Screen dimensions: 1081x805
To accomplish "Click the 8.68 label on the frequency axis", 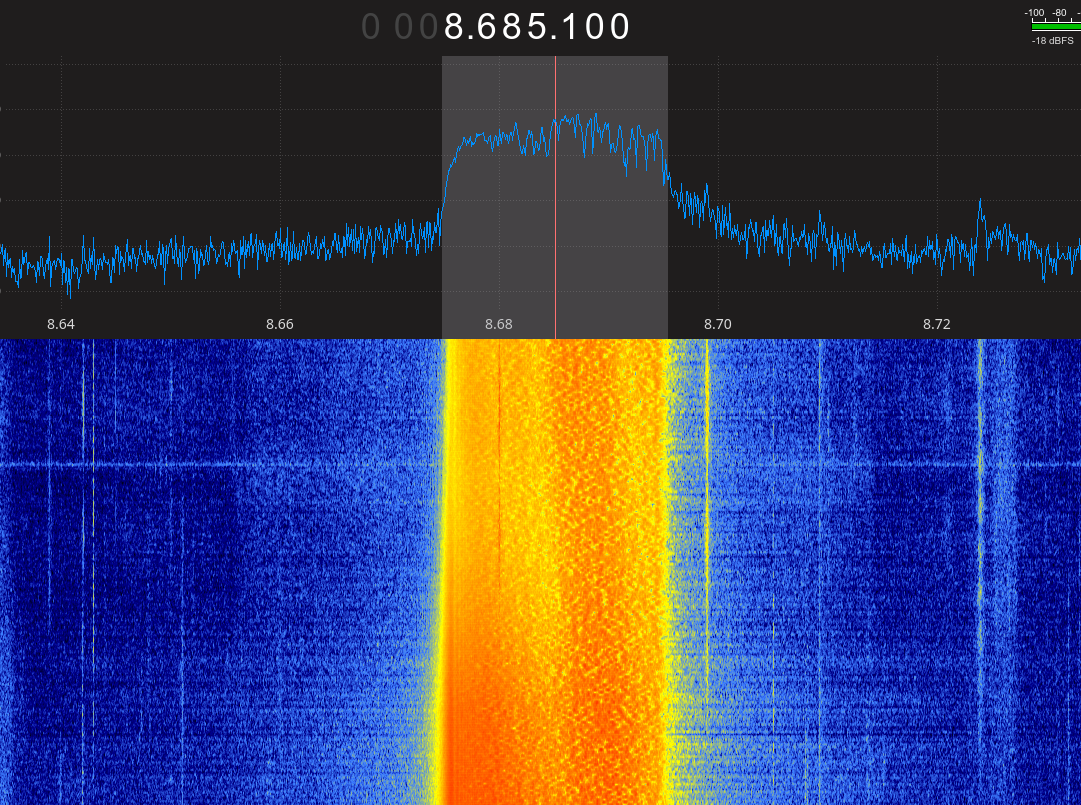I will pyautogui.click(x=498, y=324).
